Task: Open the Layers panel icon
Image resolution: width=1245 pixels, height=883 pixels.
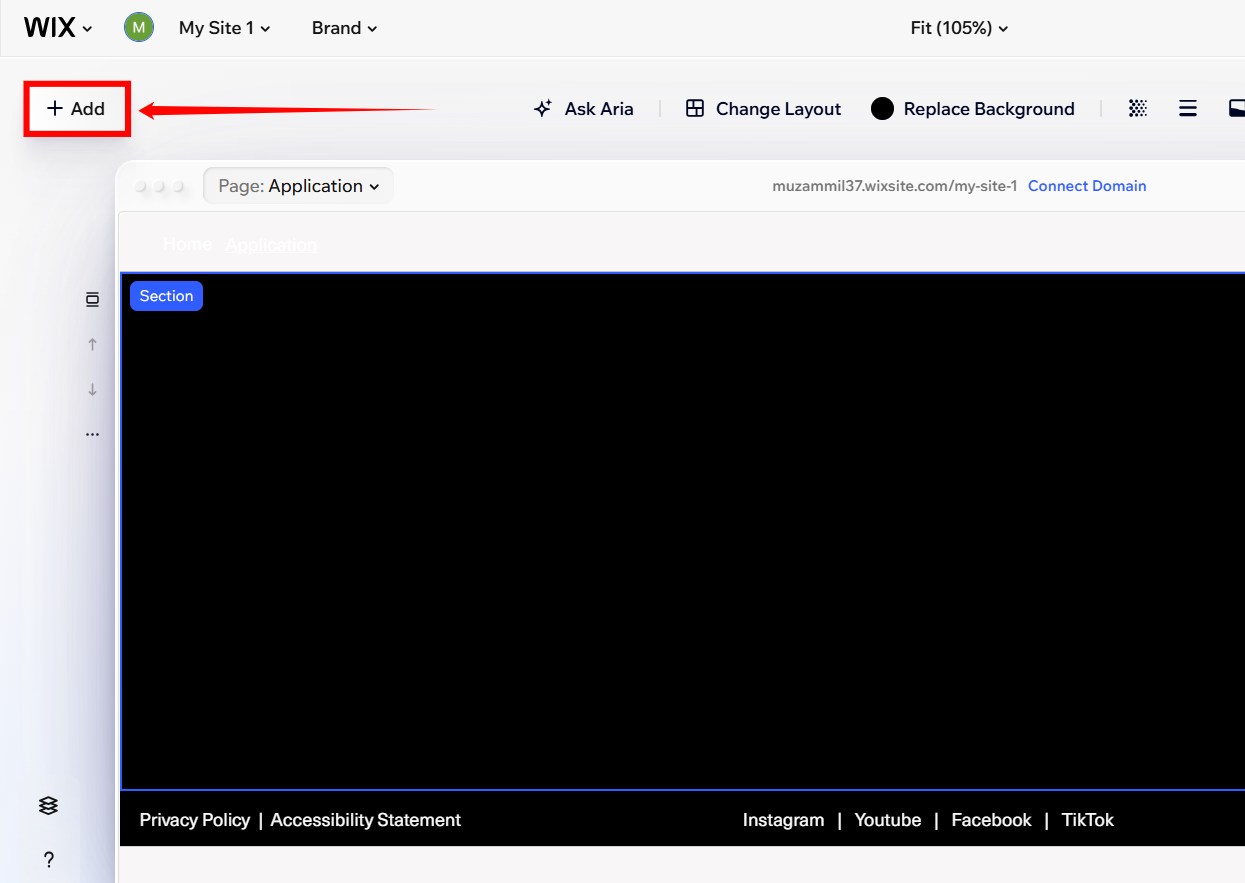Action: pyautogui.click(x=48, y=806)
